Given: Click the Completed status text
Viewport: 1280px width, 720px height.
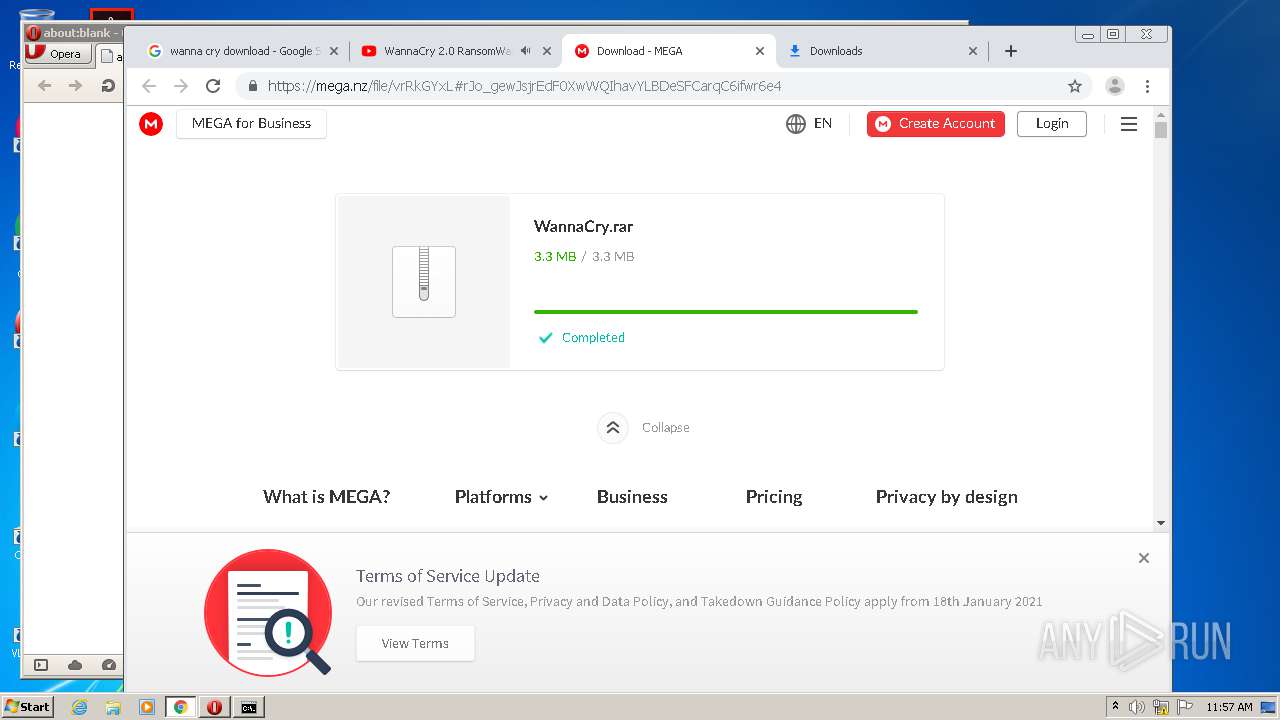Looking at the screenshot, I should point(593,338).
